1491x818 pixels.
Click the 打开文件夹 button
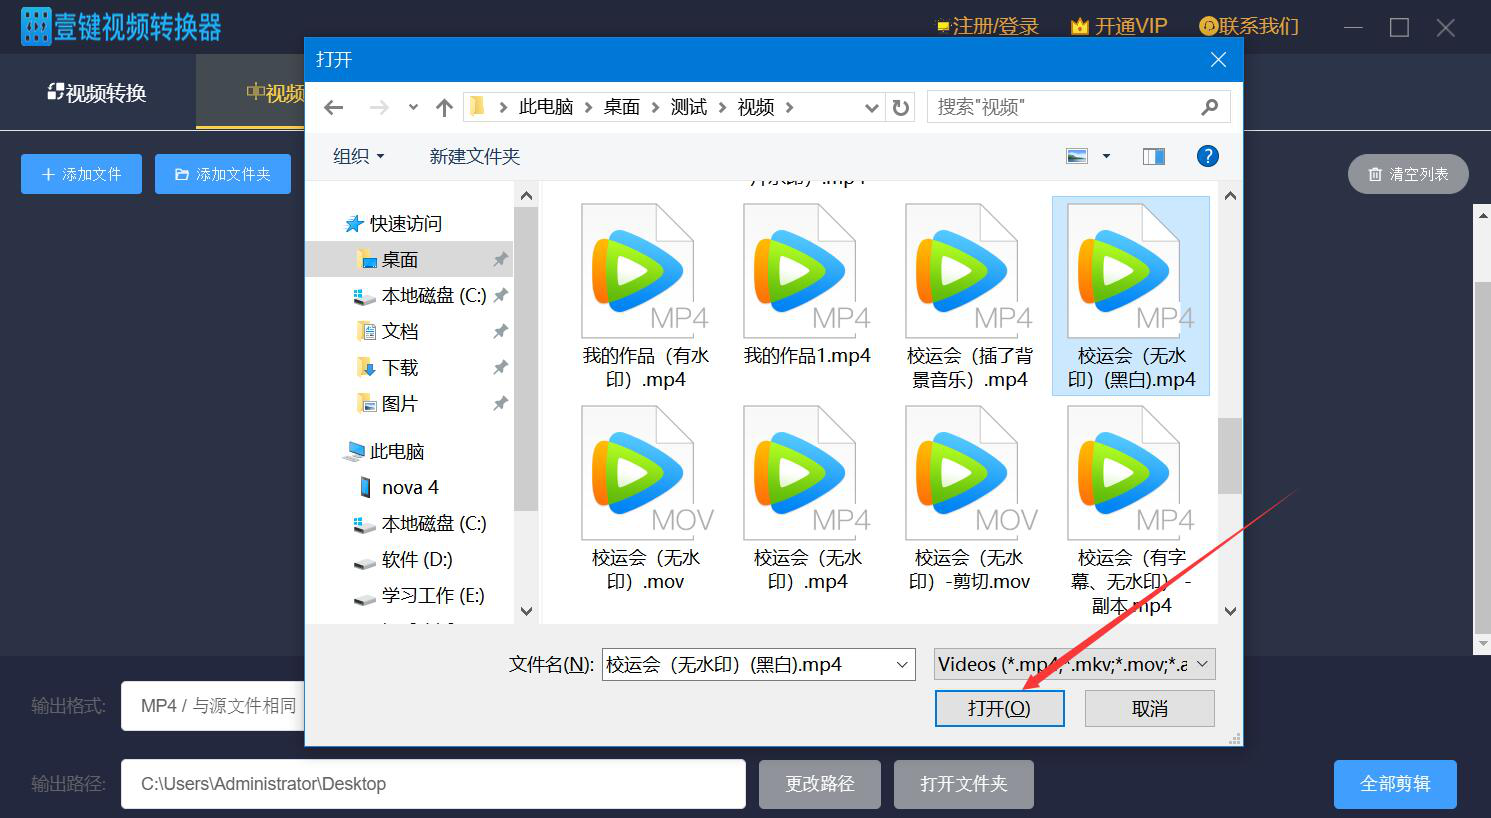point(964,784)
